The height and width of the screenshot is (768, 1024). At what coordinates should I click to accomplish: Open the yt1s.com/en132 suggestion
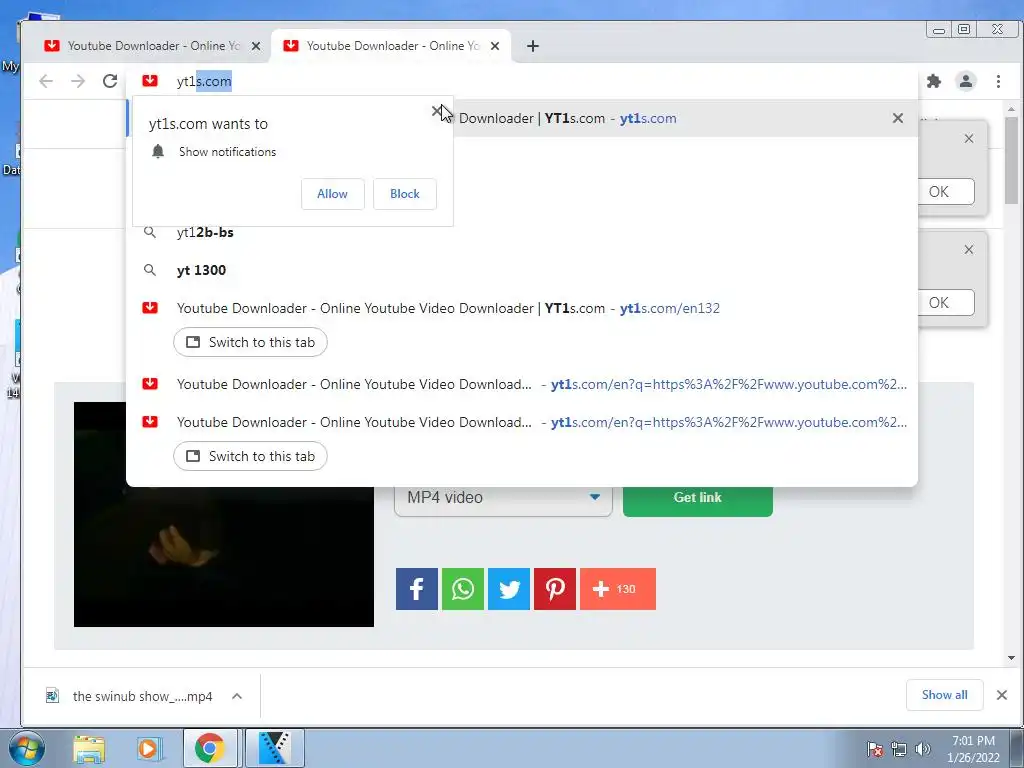pos(522,308)
